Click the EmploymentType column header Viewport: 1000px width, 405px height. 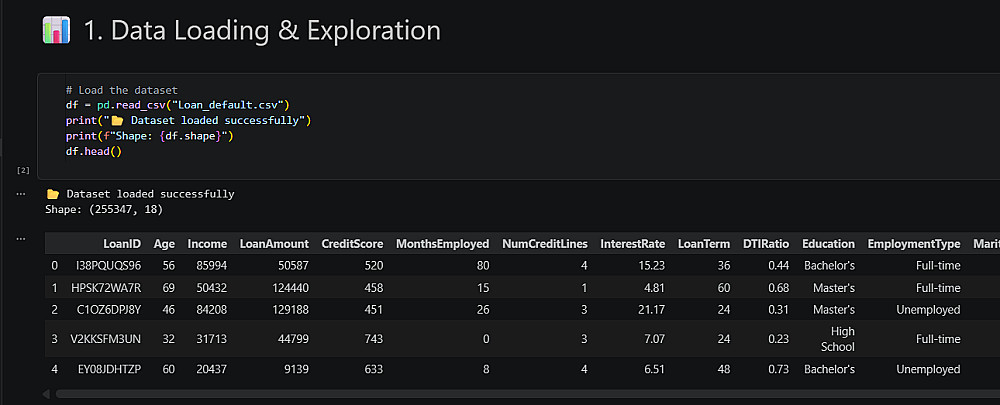[x=913, y=244]
